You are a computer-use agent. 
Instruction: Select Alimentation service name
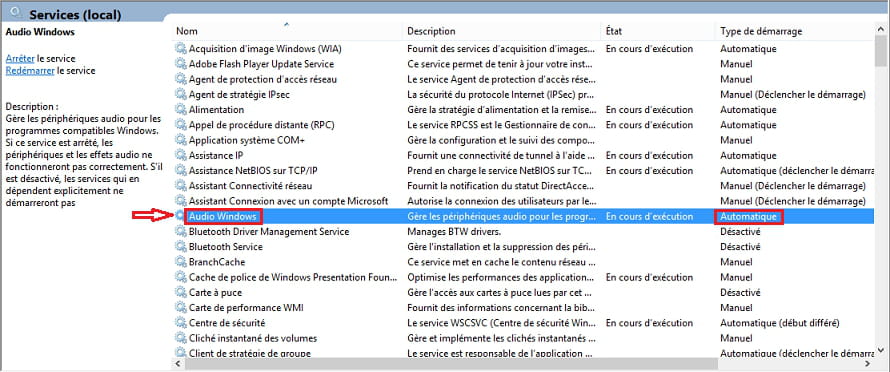pyautogui.click(x=216, y=109)
